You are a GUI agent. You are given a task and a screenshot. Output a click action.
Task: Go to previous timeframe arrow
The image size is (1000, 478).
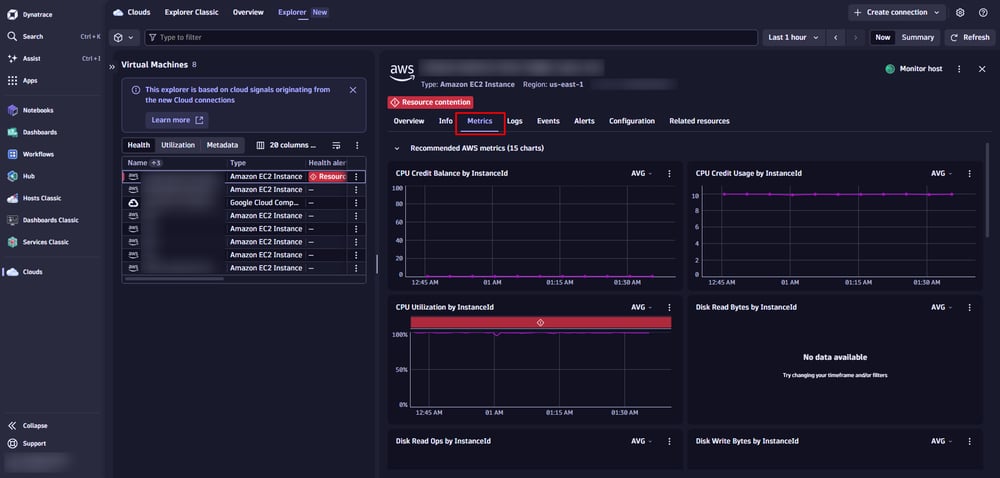(x=835, y=38)
